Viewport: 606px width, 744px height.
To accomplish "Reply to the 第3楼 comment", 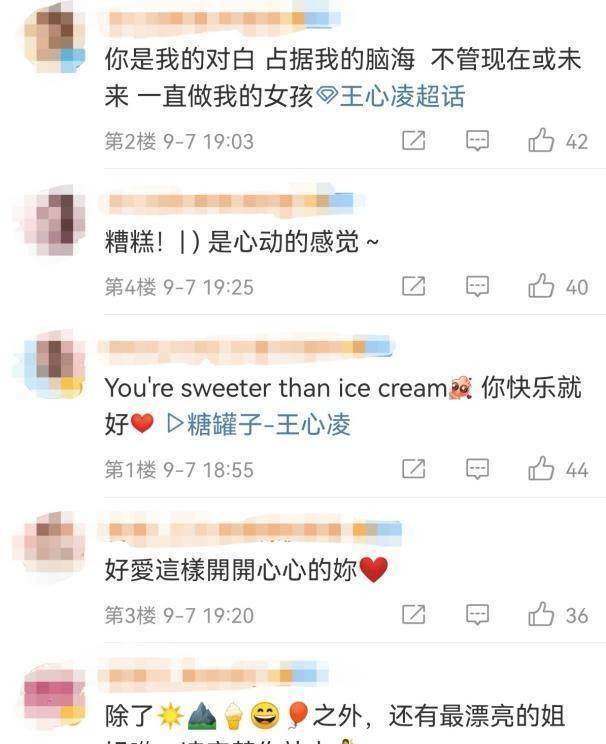I will 477,615.
